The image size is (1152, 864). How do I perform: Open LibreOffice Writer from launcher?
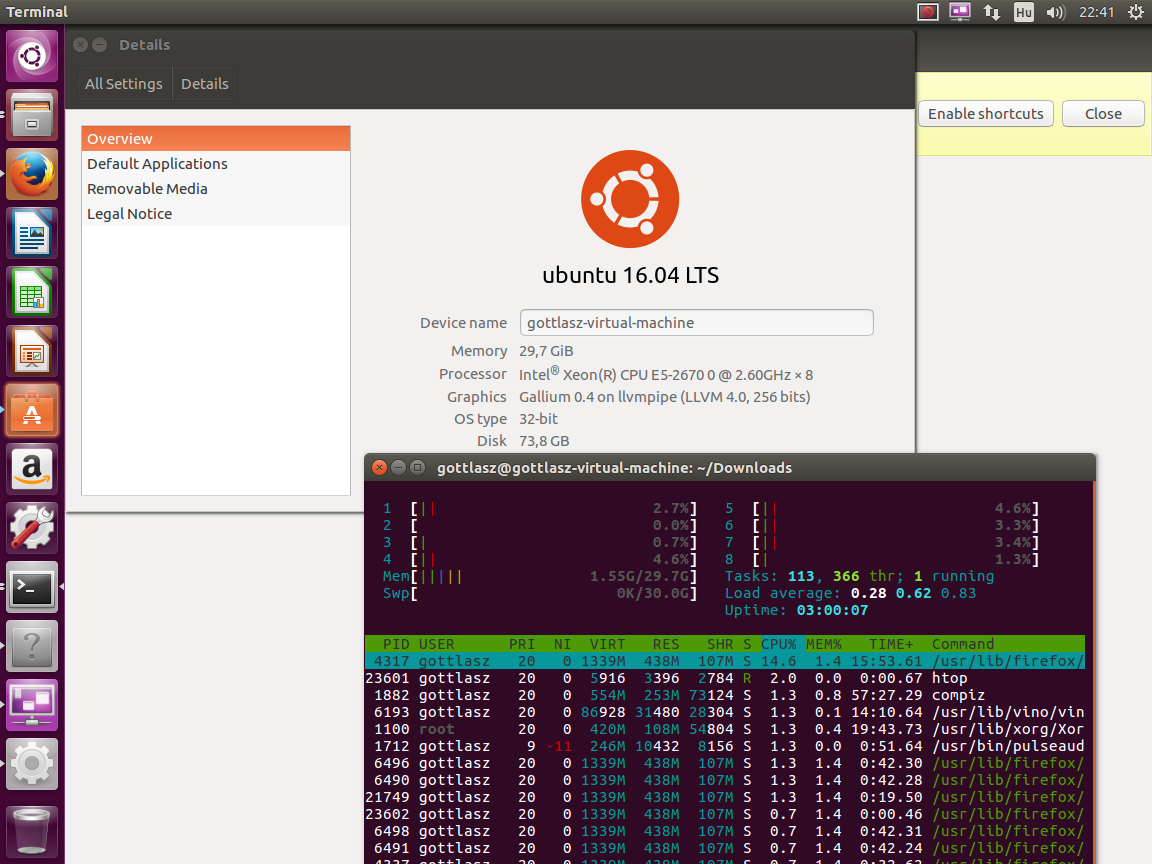tap(32, 233)
